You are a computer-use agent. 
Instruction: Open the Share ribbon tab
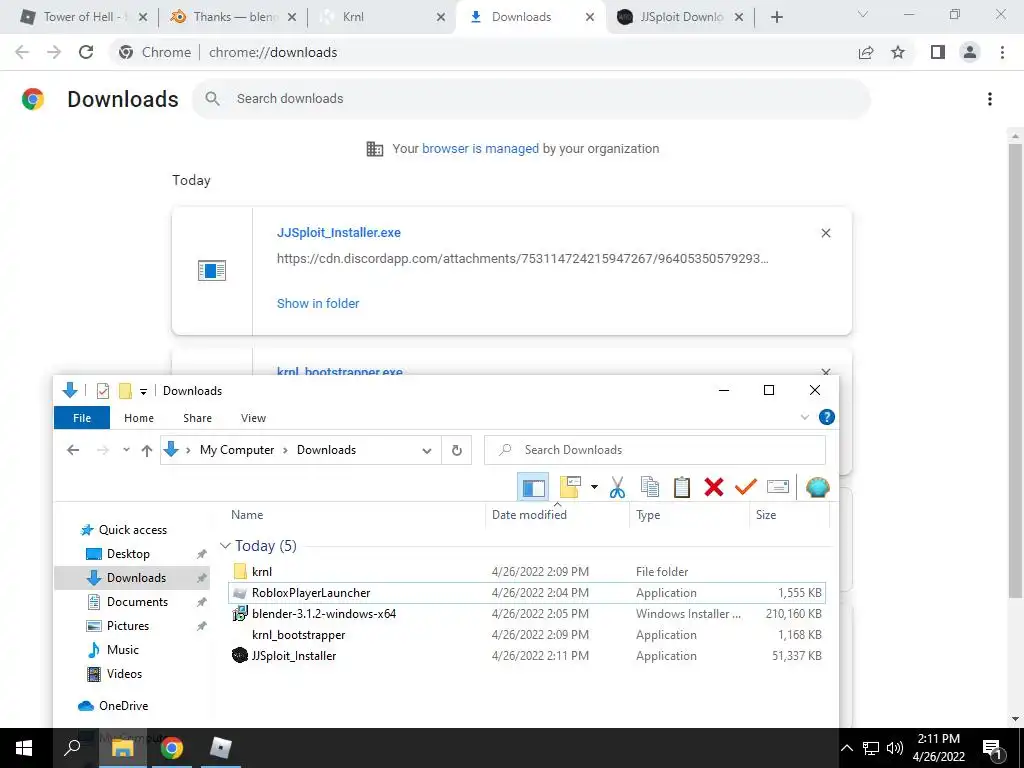click(x=197, y=418)
